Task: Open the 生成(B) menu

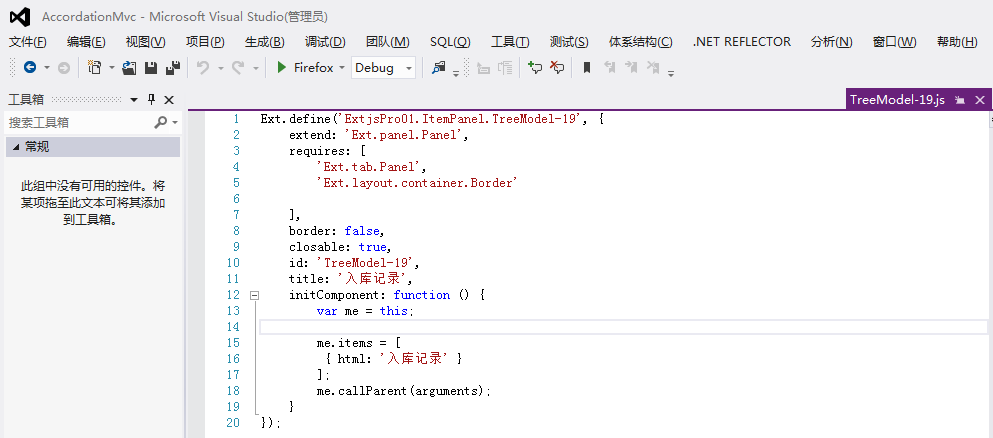Action: coord(265,42)
